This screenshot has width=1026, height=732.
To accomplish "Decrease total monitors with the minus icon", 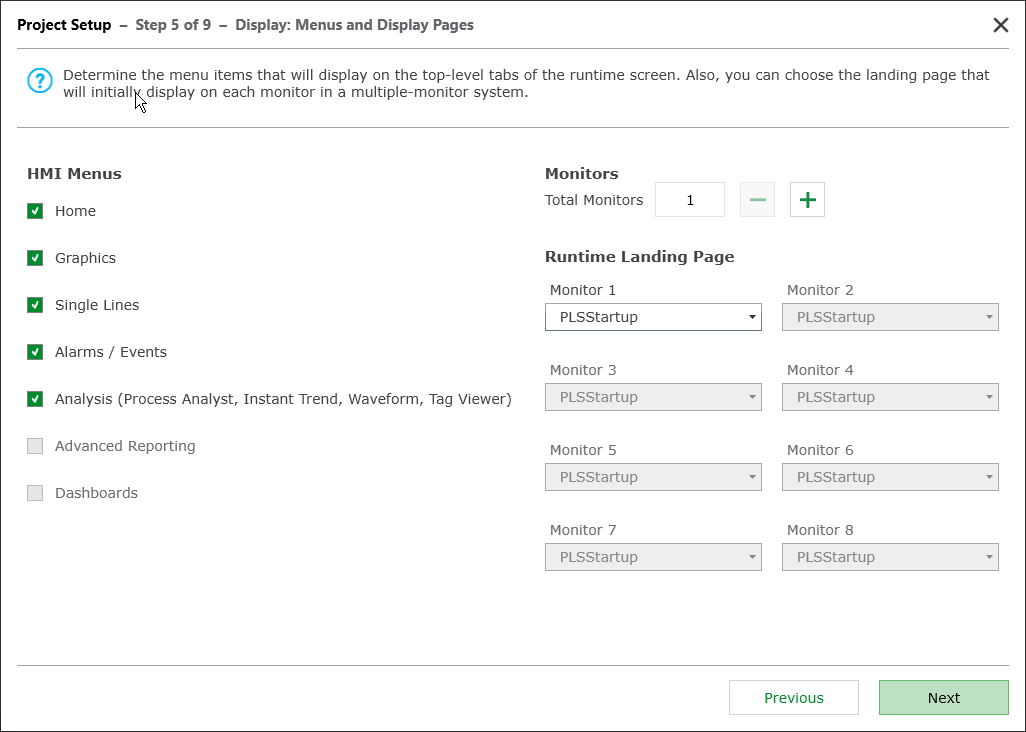I will (757, 200).
